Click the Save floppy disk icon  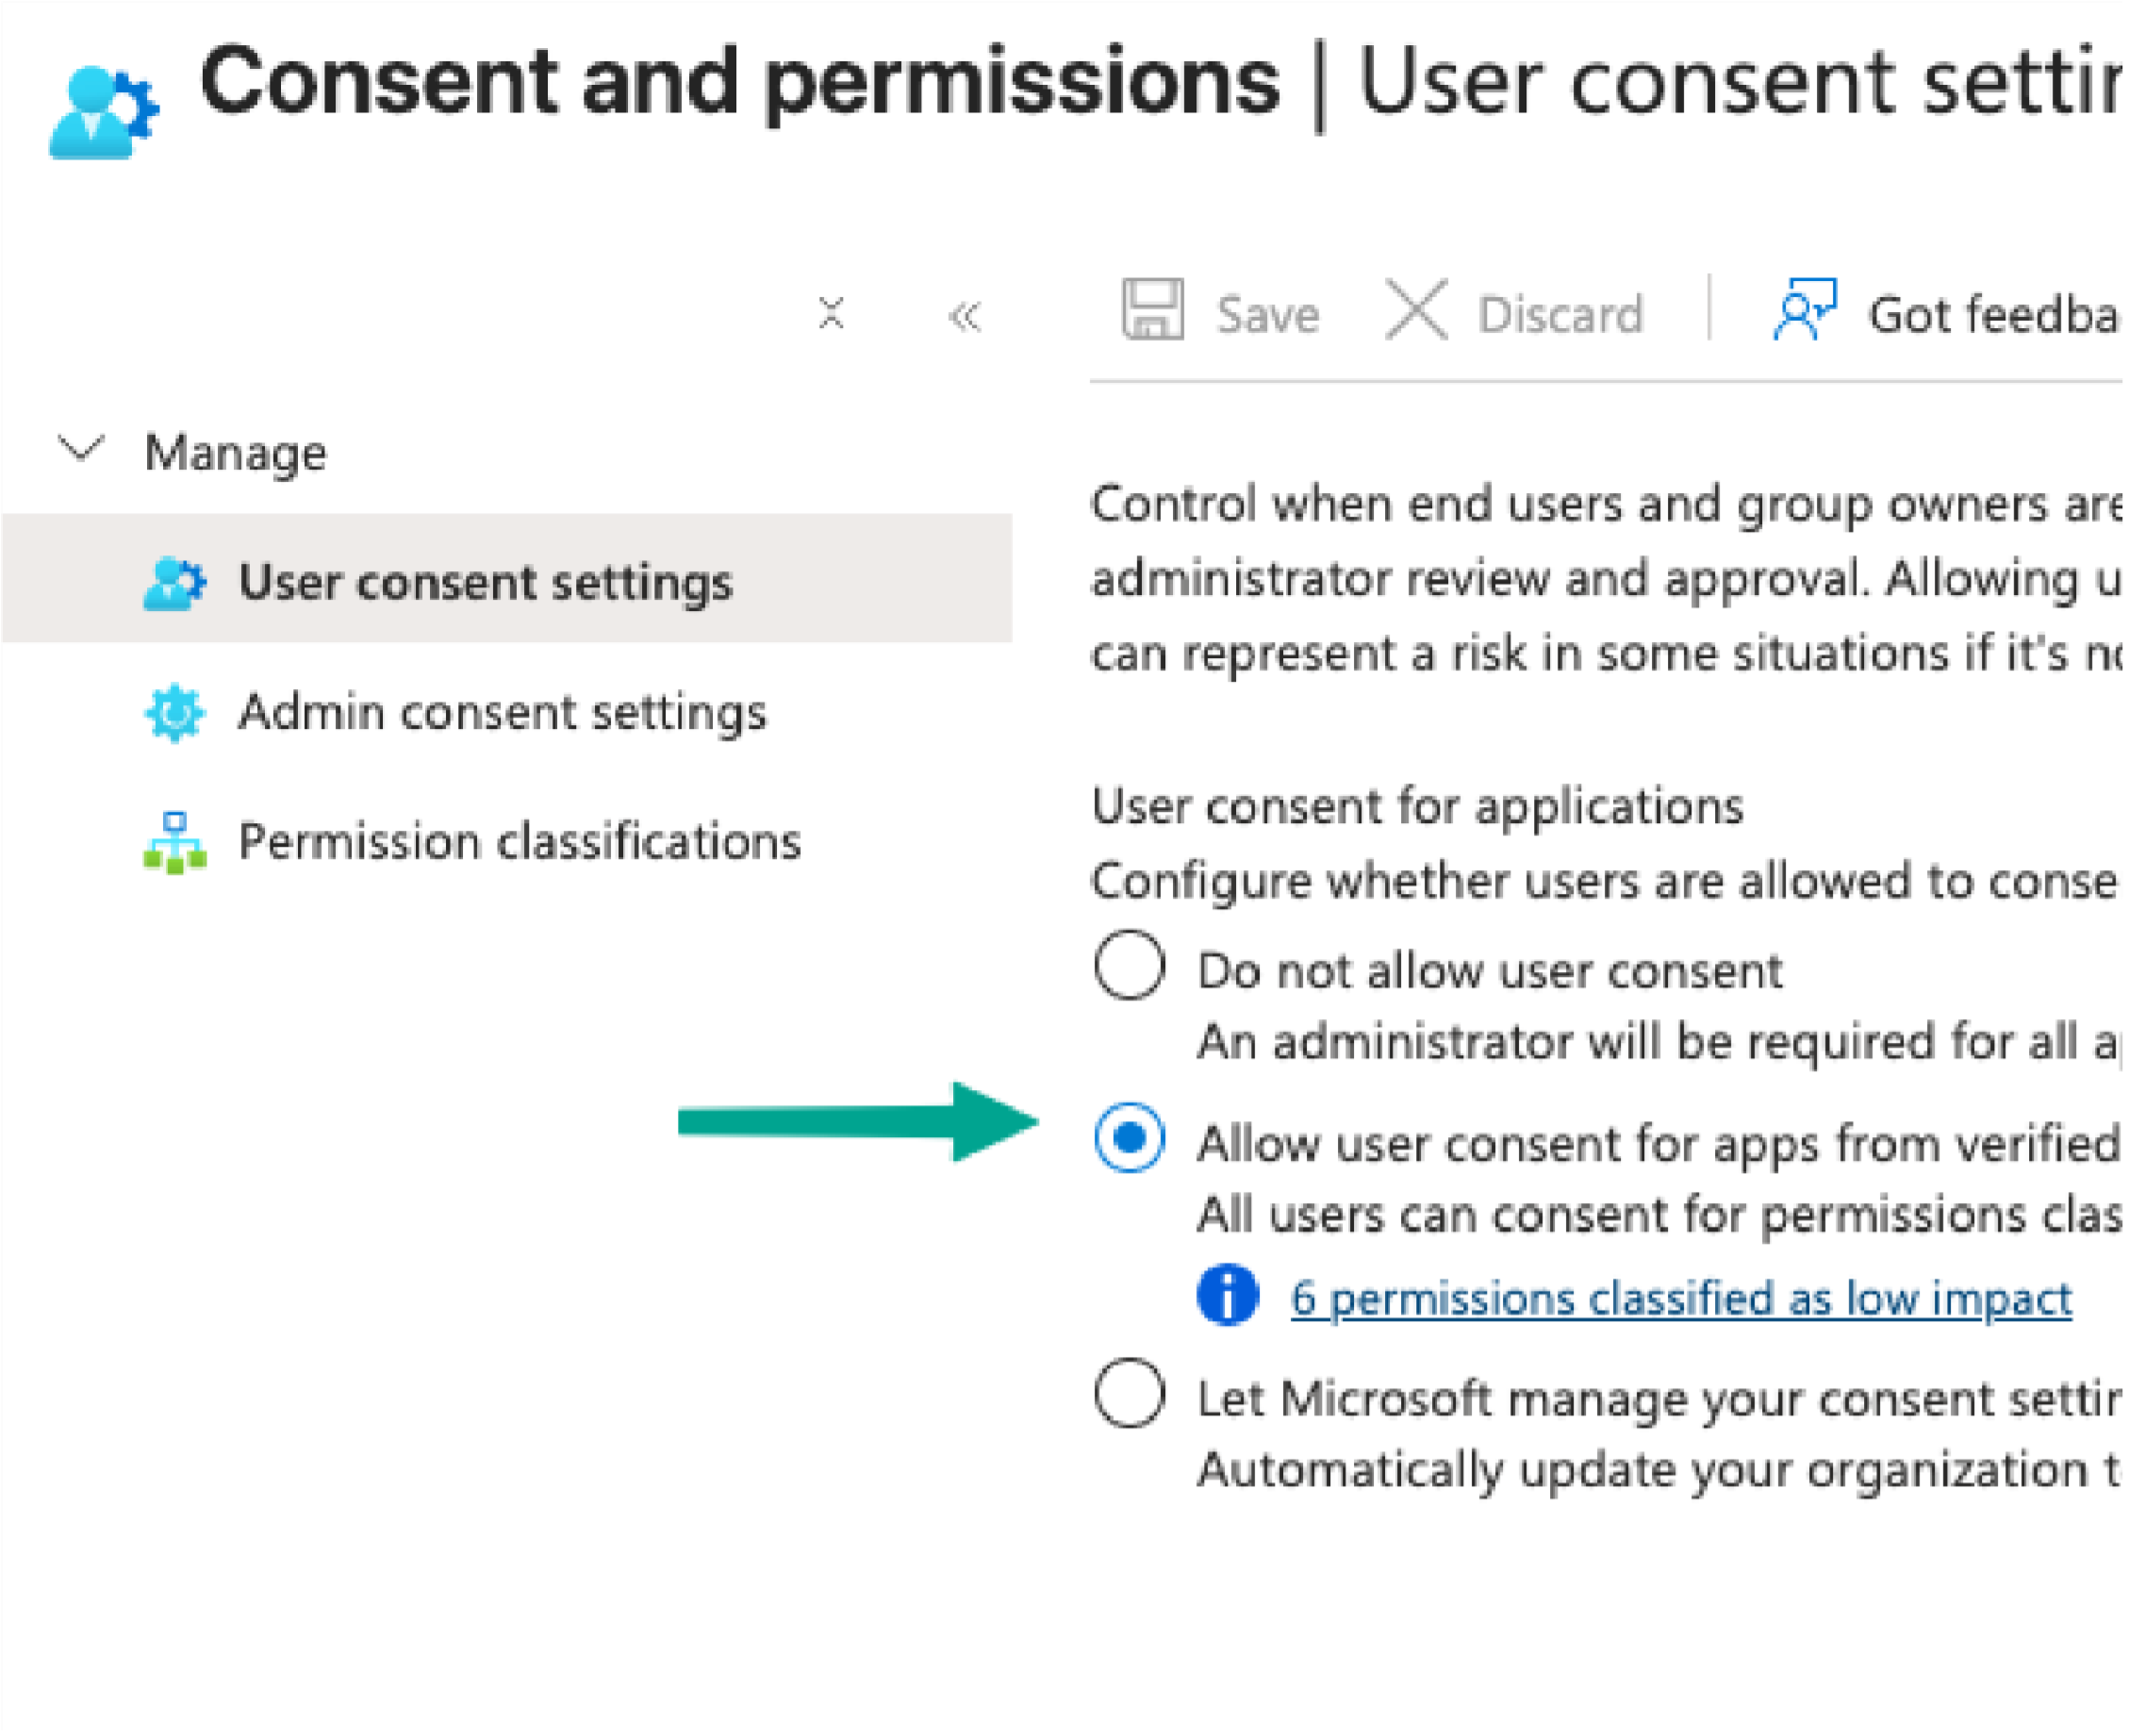pyautogui.click(x=1152, y=310)
